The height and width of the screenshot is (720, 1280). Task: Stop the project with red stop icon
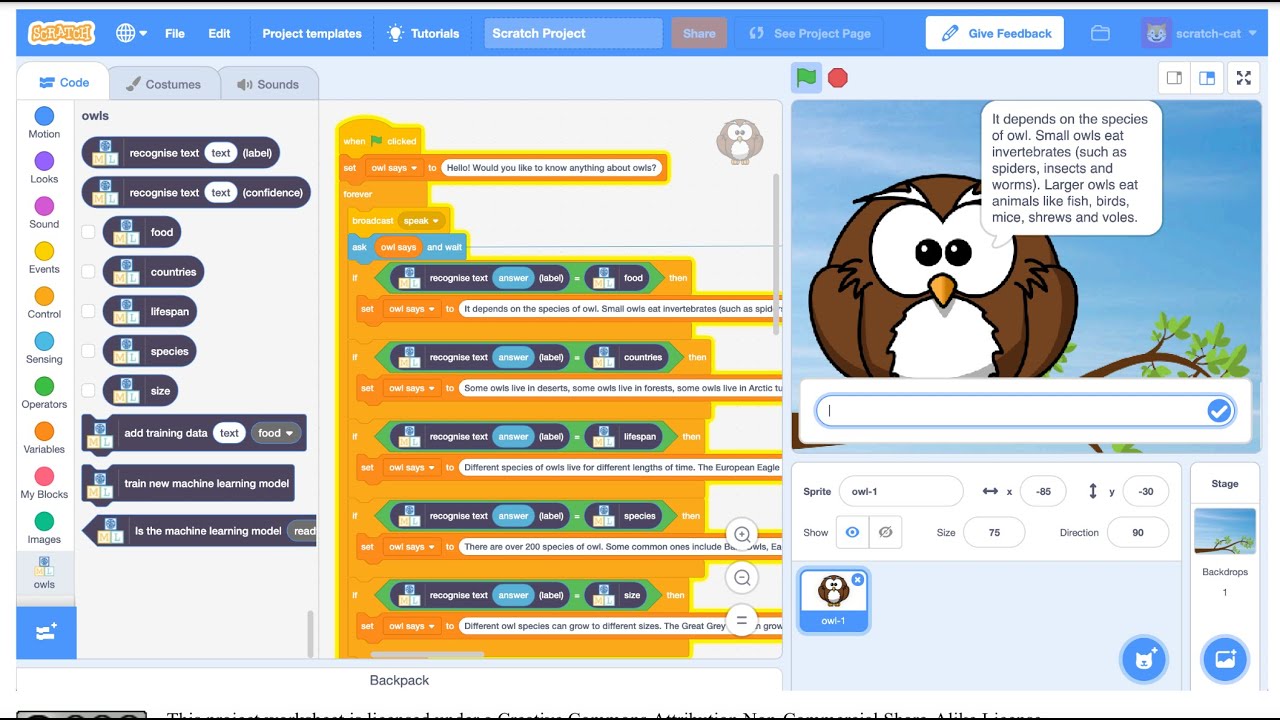[838, 78]
